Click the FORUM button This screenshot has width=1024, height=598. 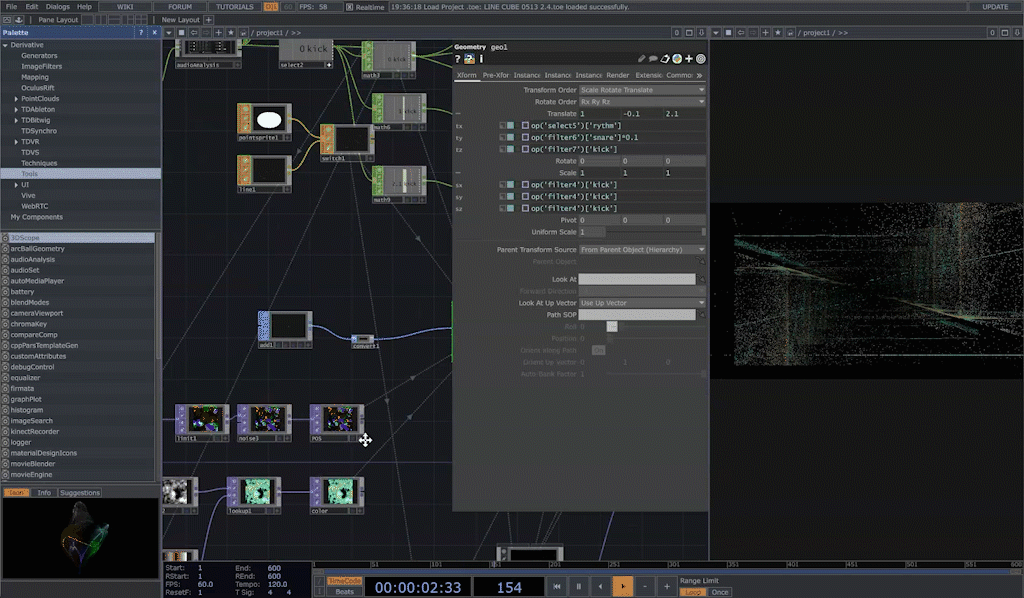180,7
